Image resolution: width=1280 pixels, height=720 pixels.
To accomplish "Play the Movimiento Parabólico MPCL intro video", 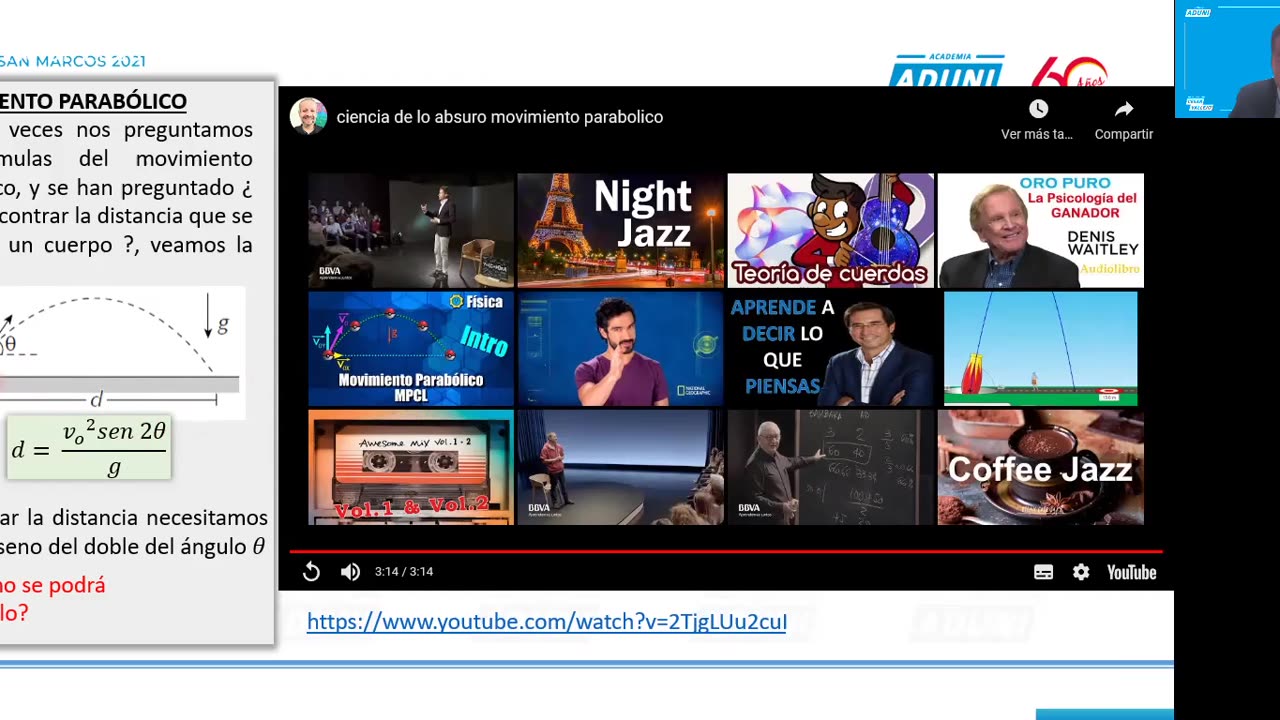I will click(x=411, y=349).
